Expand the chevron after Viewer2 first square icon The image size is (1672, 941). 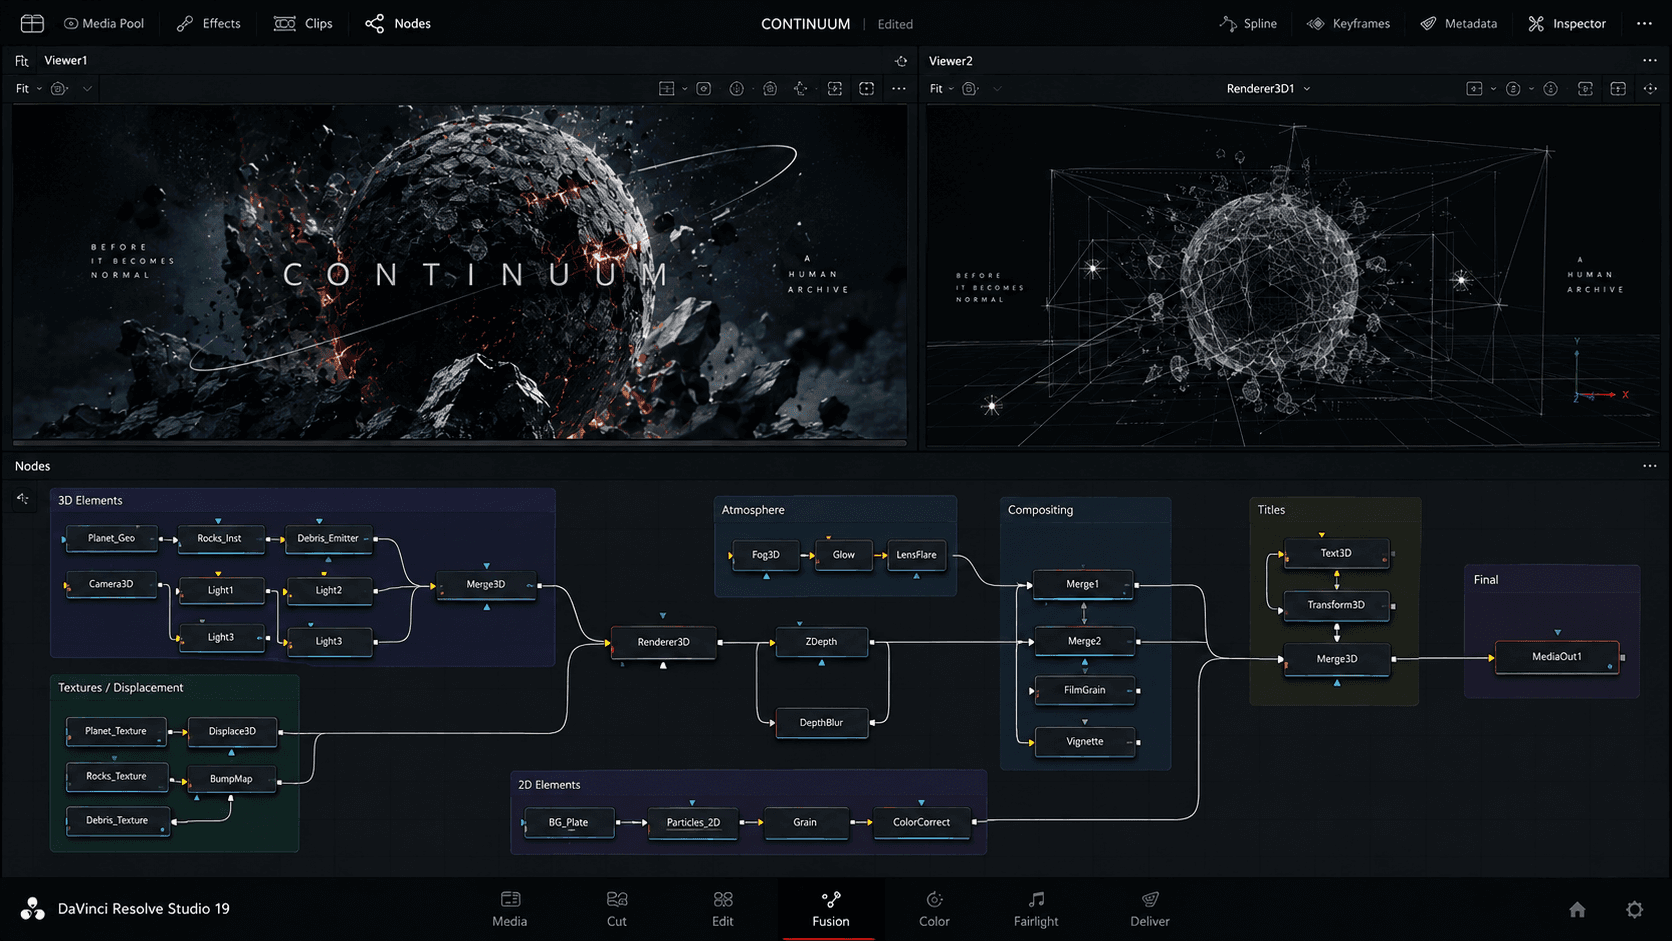(x=1494, y=89)
